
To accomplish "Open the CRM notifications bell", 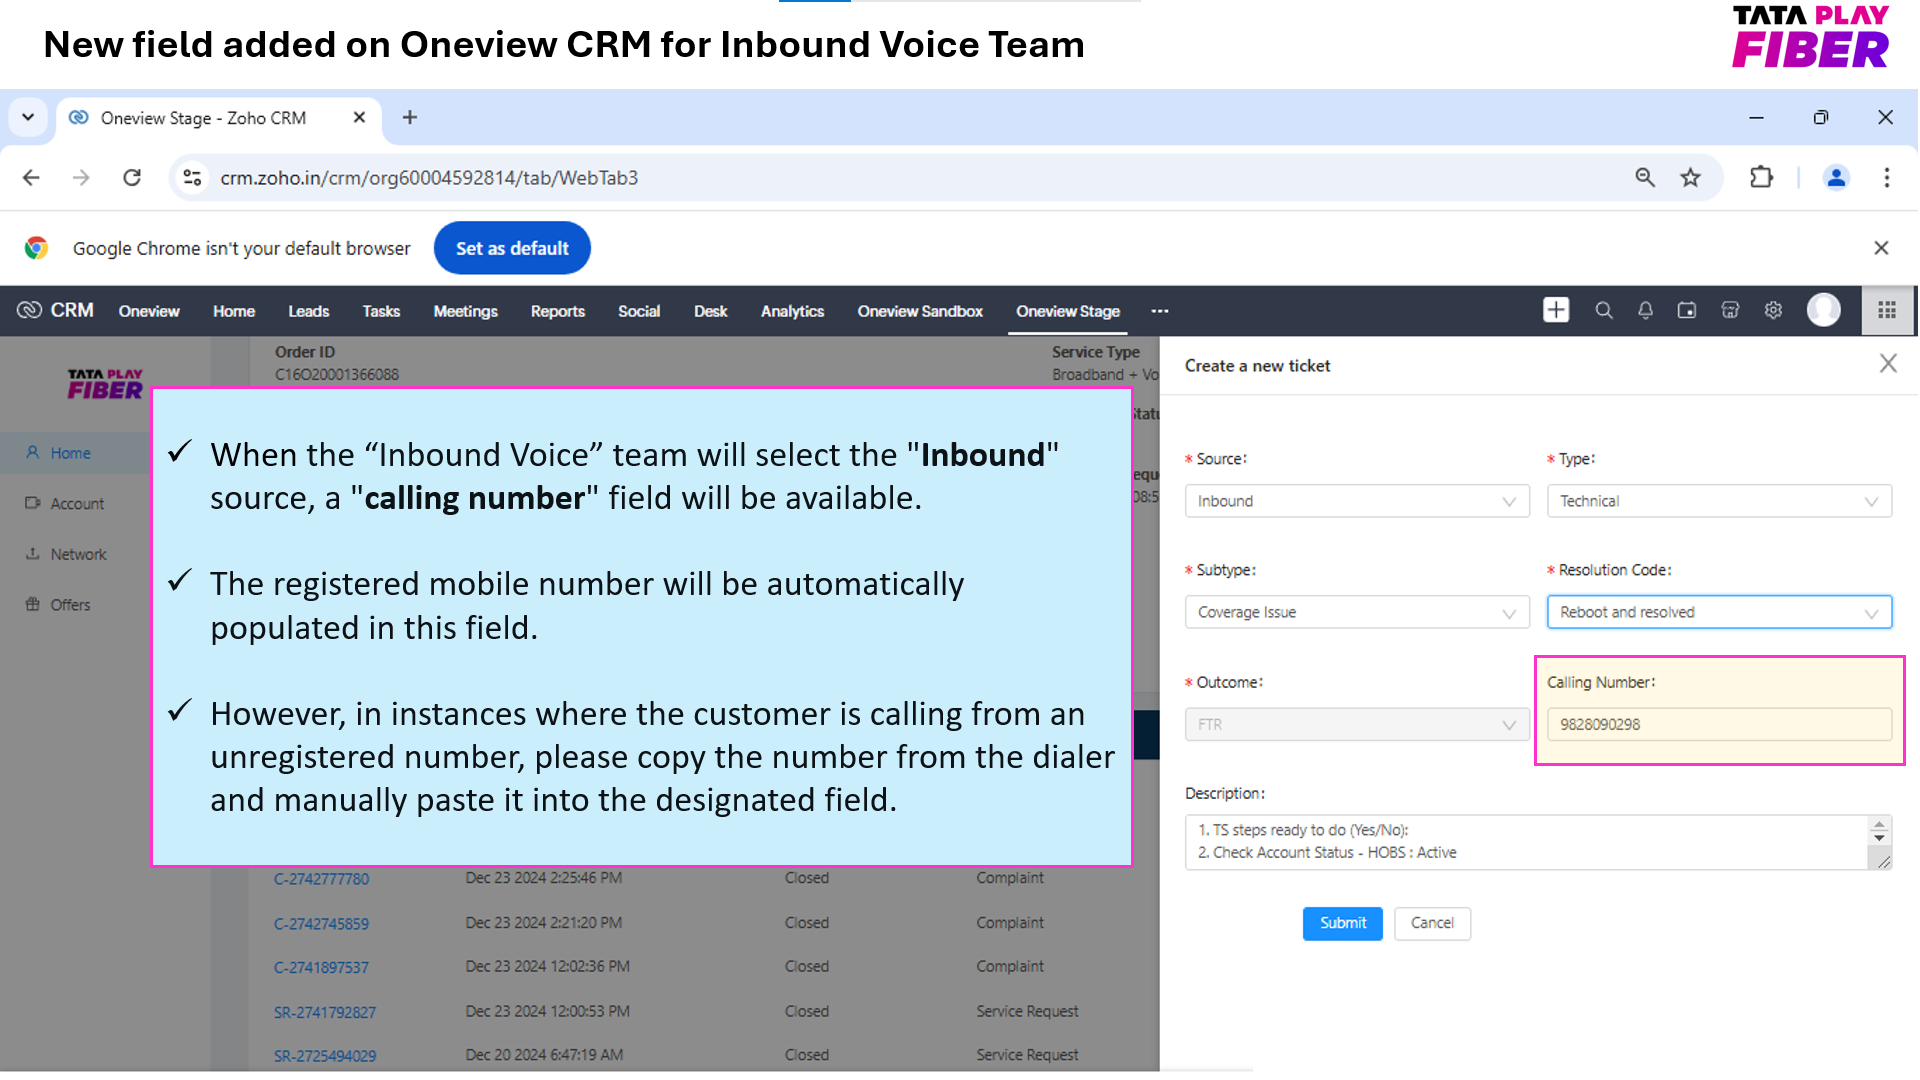I will click(1645, 311).
